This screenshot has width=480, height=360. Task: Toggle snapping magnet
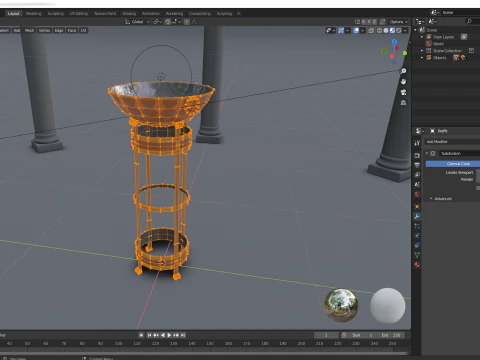point(168,22)
